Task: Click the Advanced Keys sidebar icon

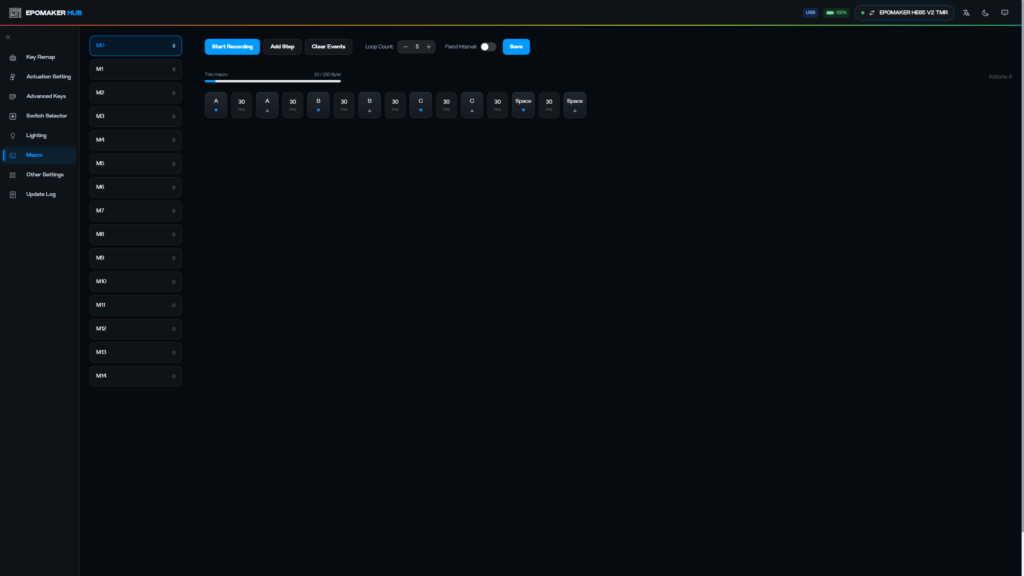Action: 12,97
